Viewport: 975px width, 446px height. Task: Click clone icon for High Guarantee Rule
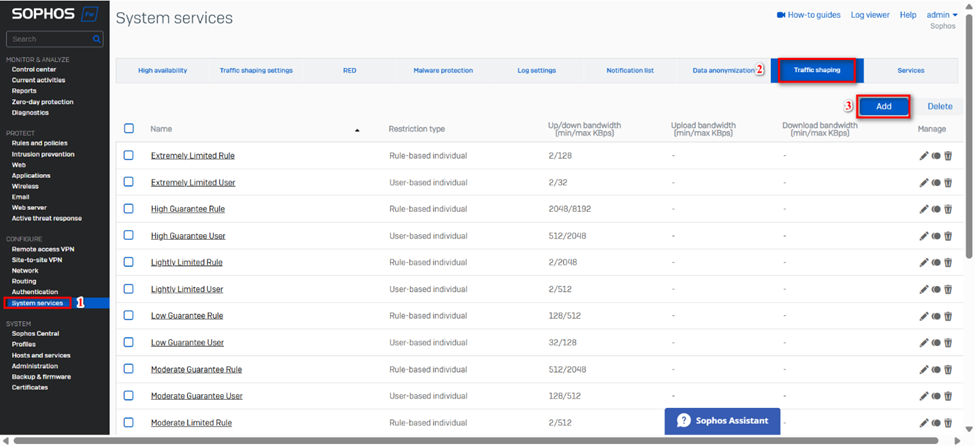936,210
